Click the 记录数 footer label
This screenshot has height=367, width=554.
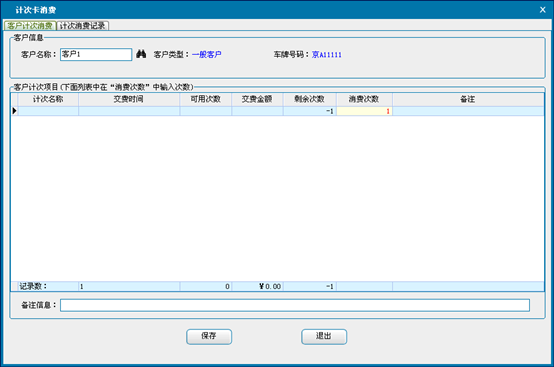point(33,286)
